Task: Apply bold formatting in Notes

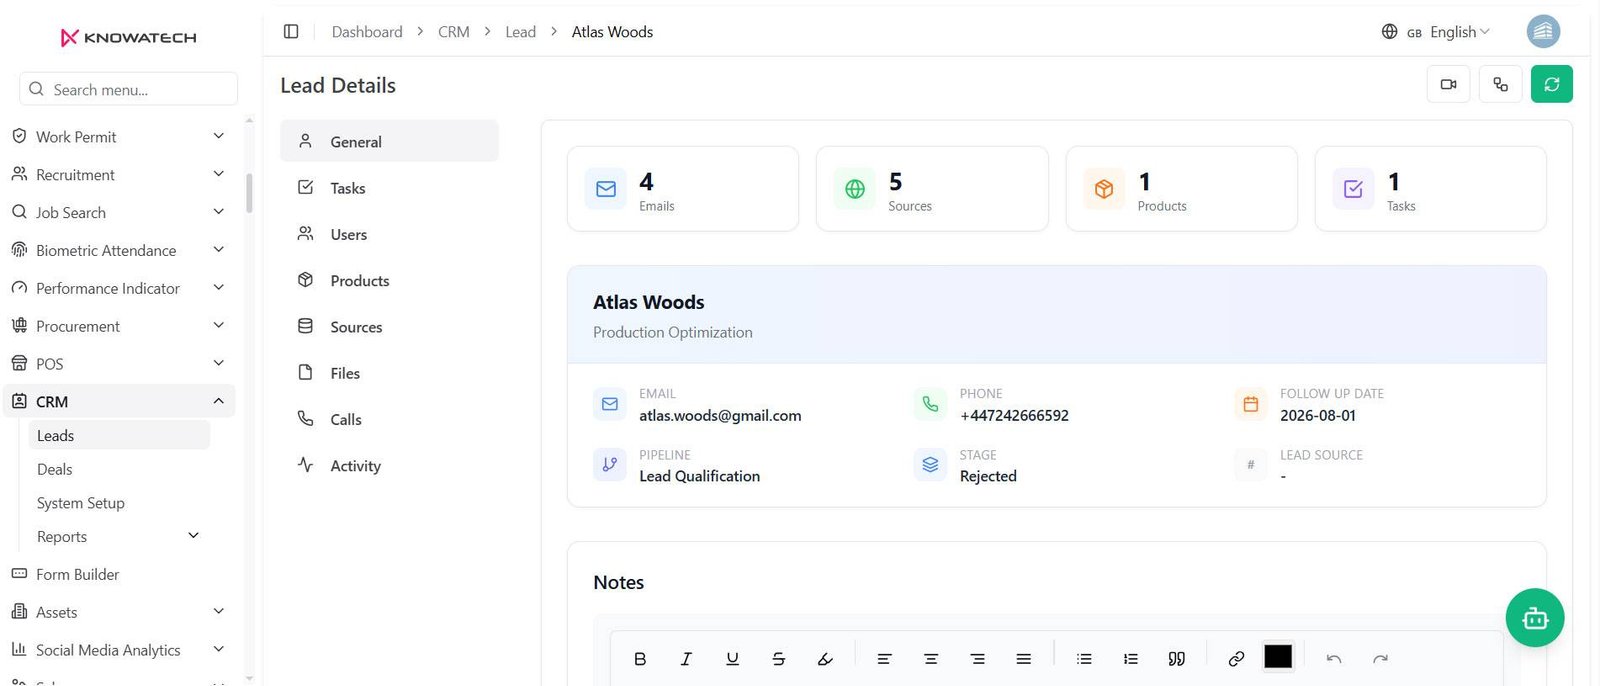Action: pos(640,659)
